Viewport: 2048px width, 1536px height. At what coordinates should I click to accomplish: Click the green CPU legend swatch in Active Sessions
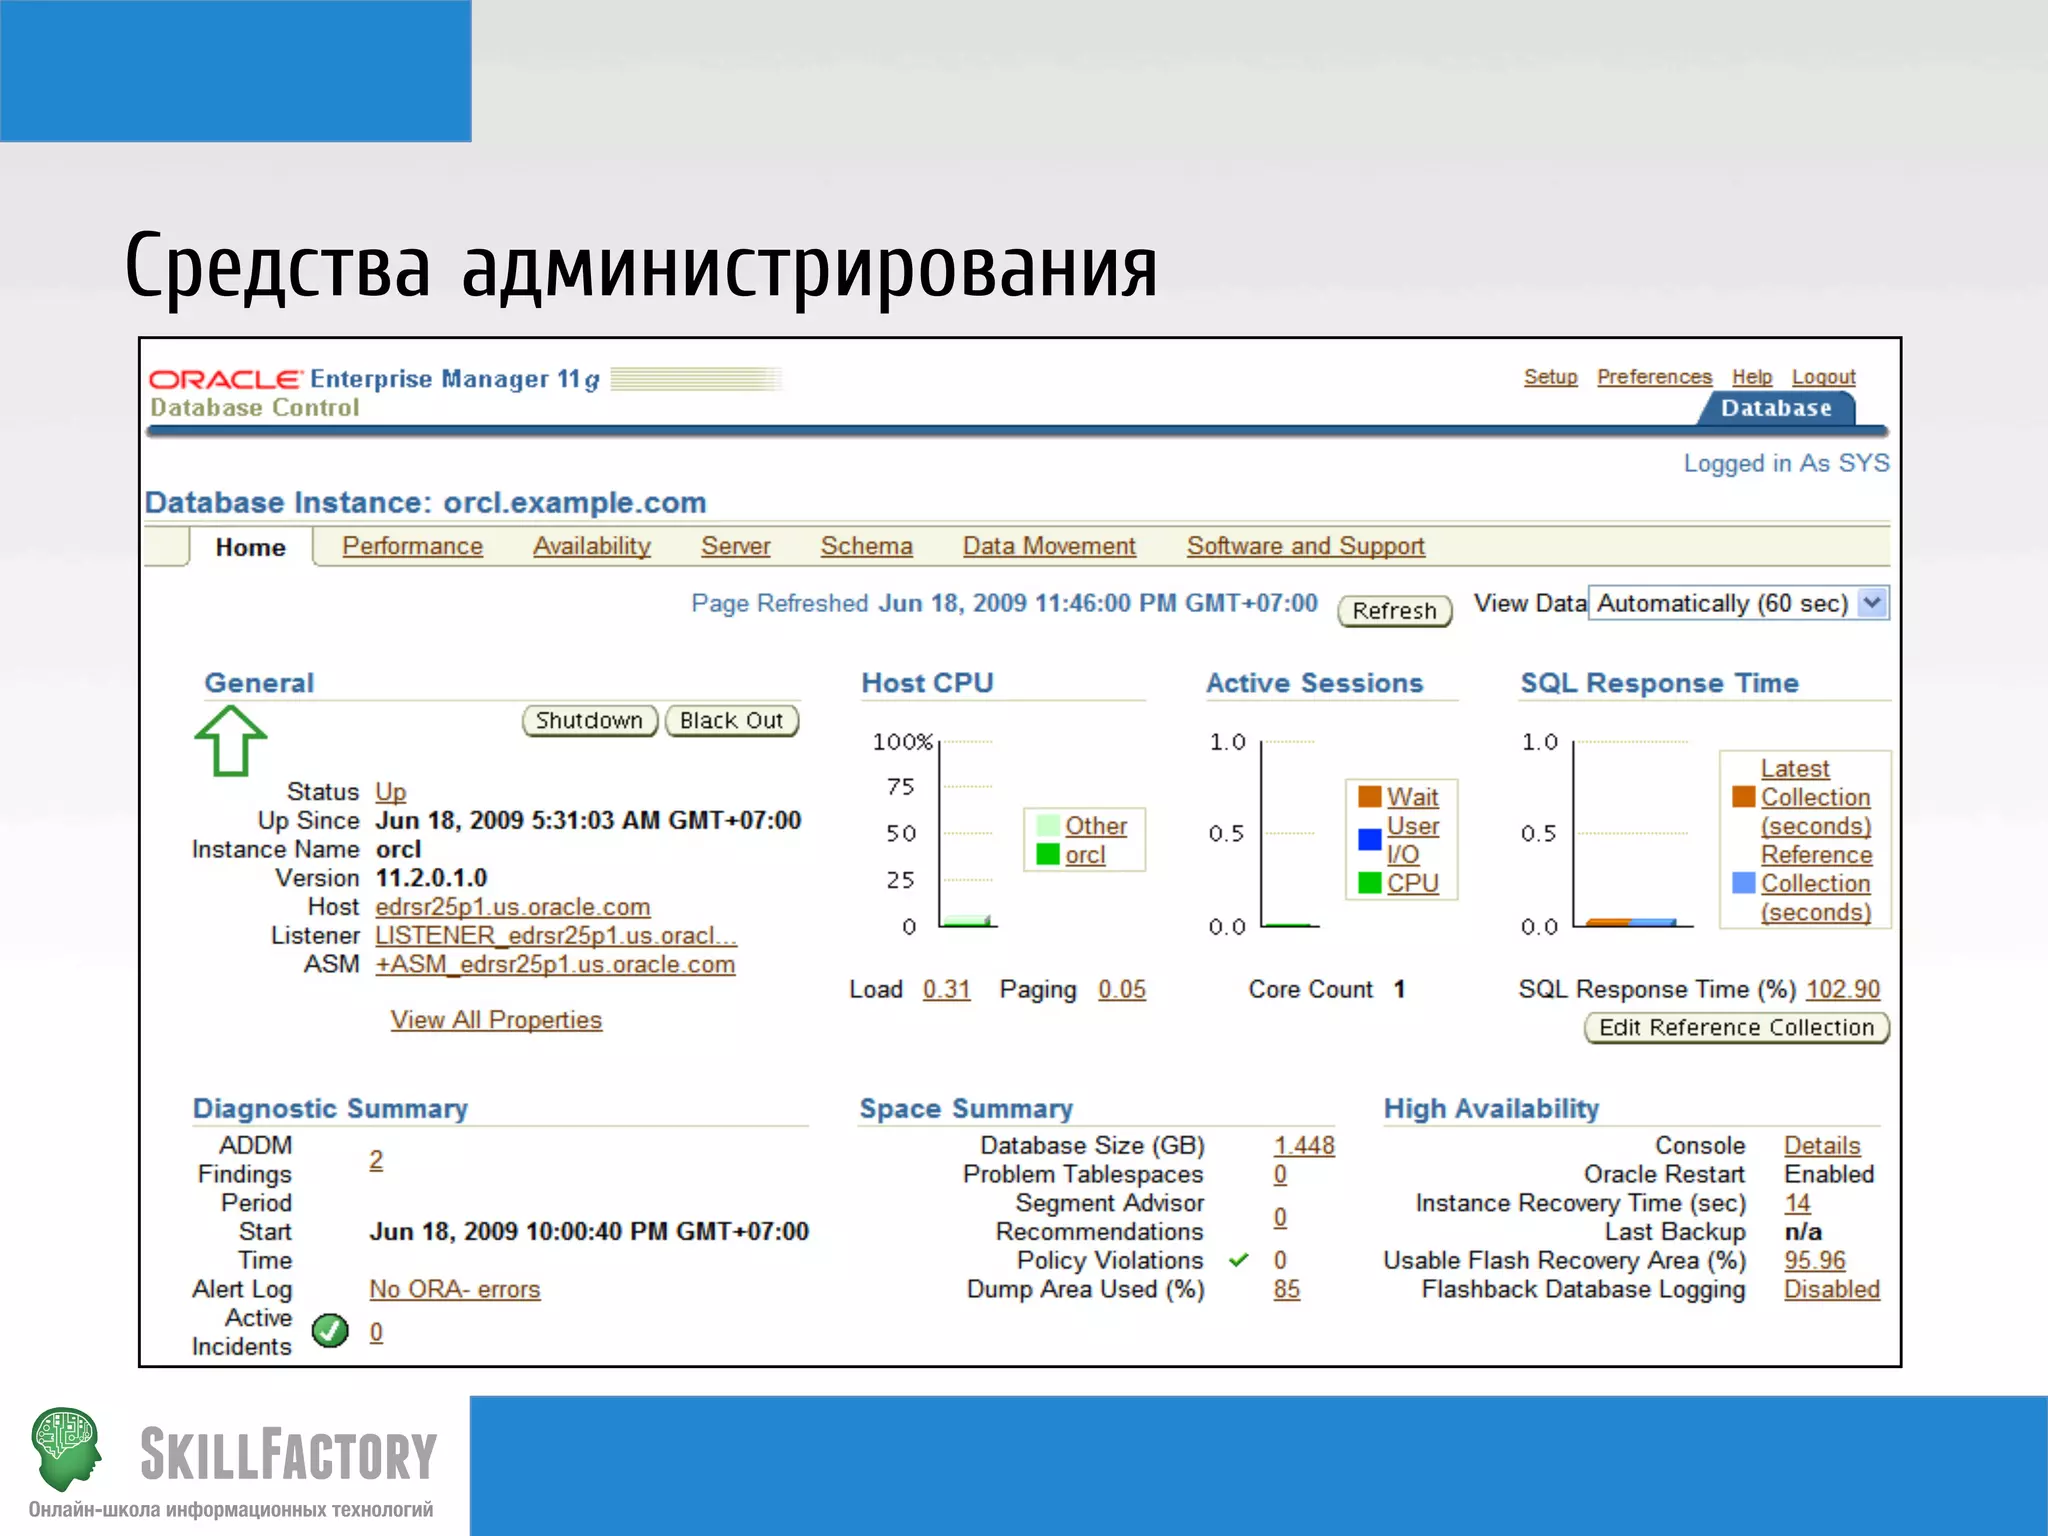coord(1369,882)
